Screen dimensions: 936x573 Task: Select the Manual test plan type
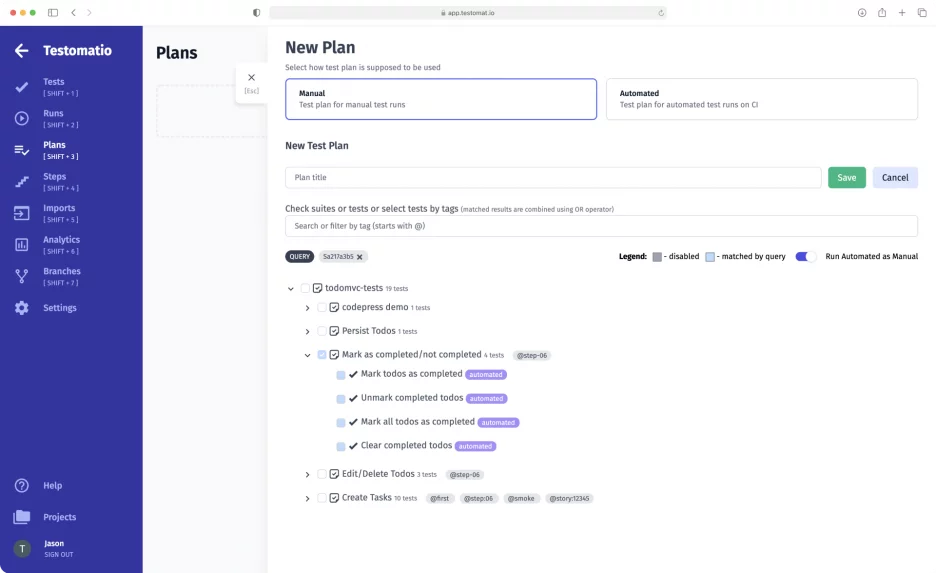coord(440,99)
